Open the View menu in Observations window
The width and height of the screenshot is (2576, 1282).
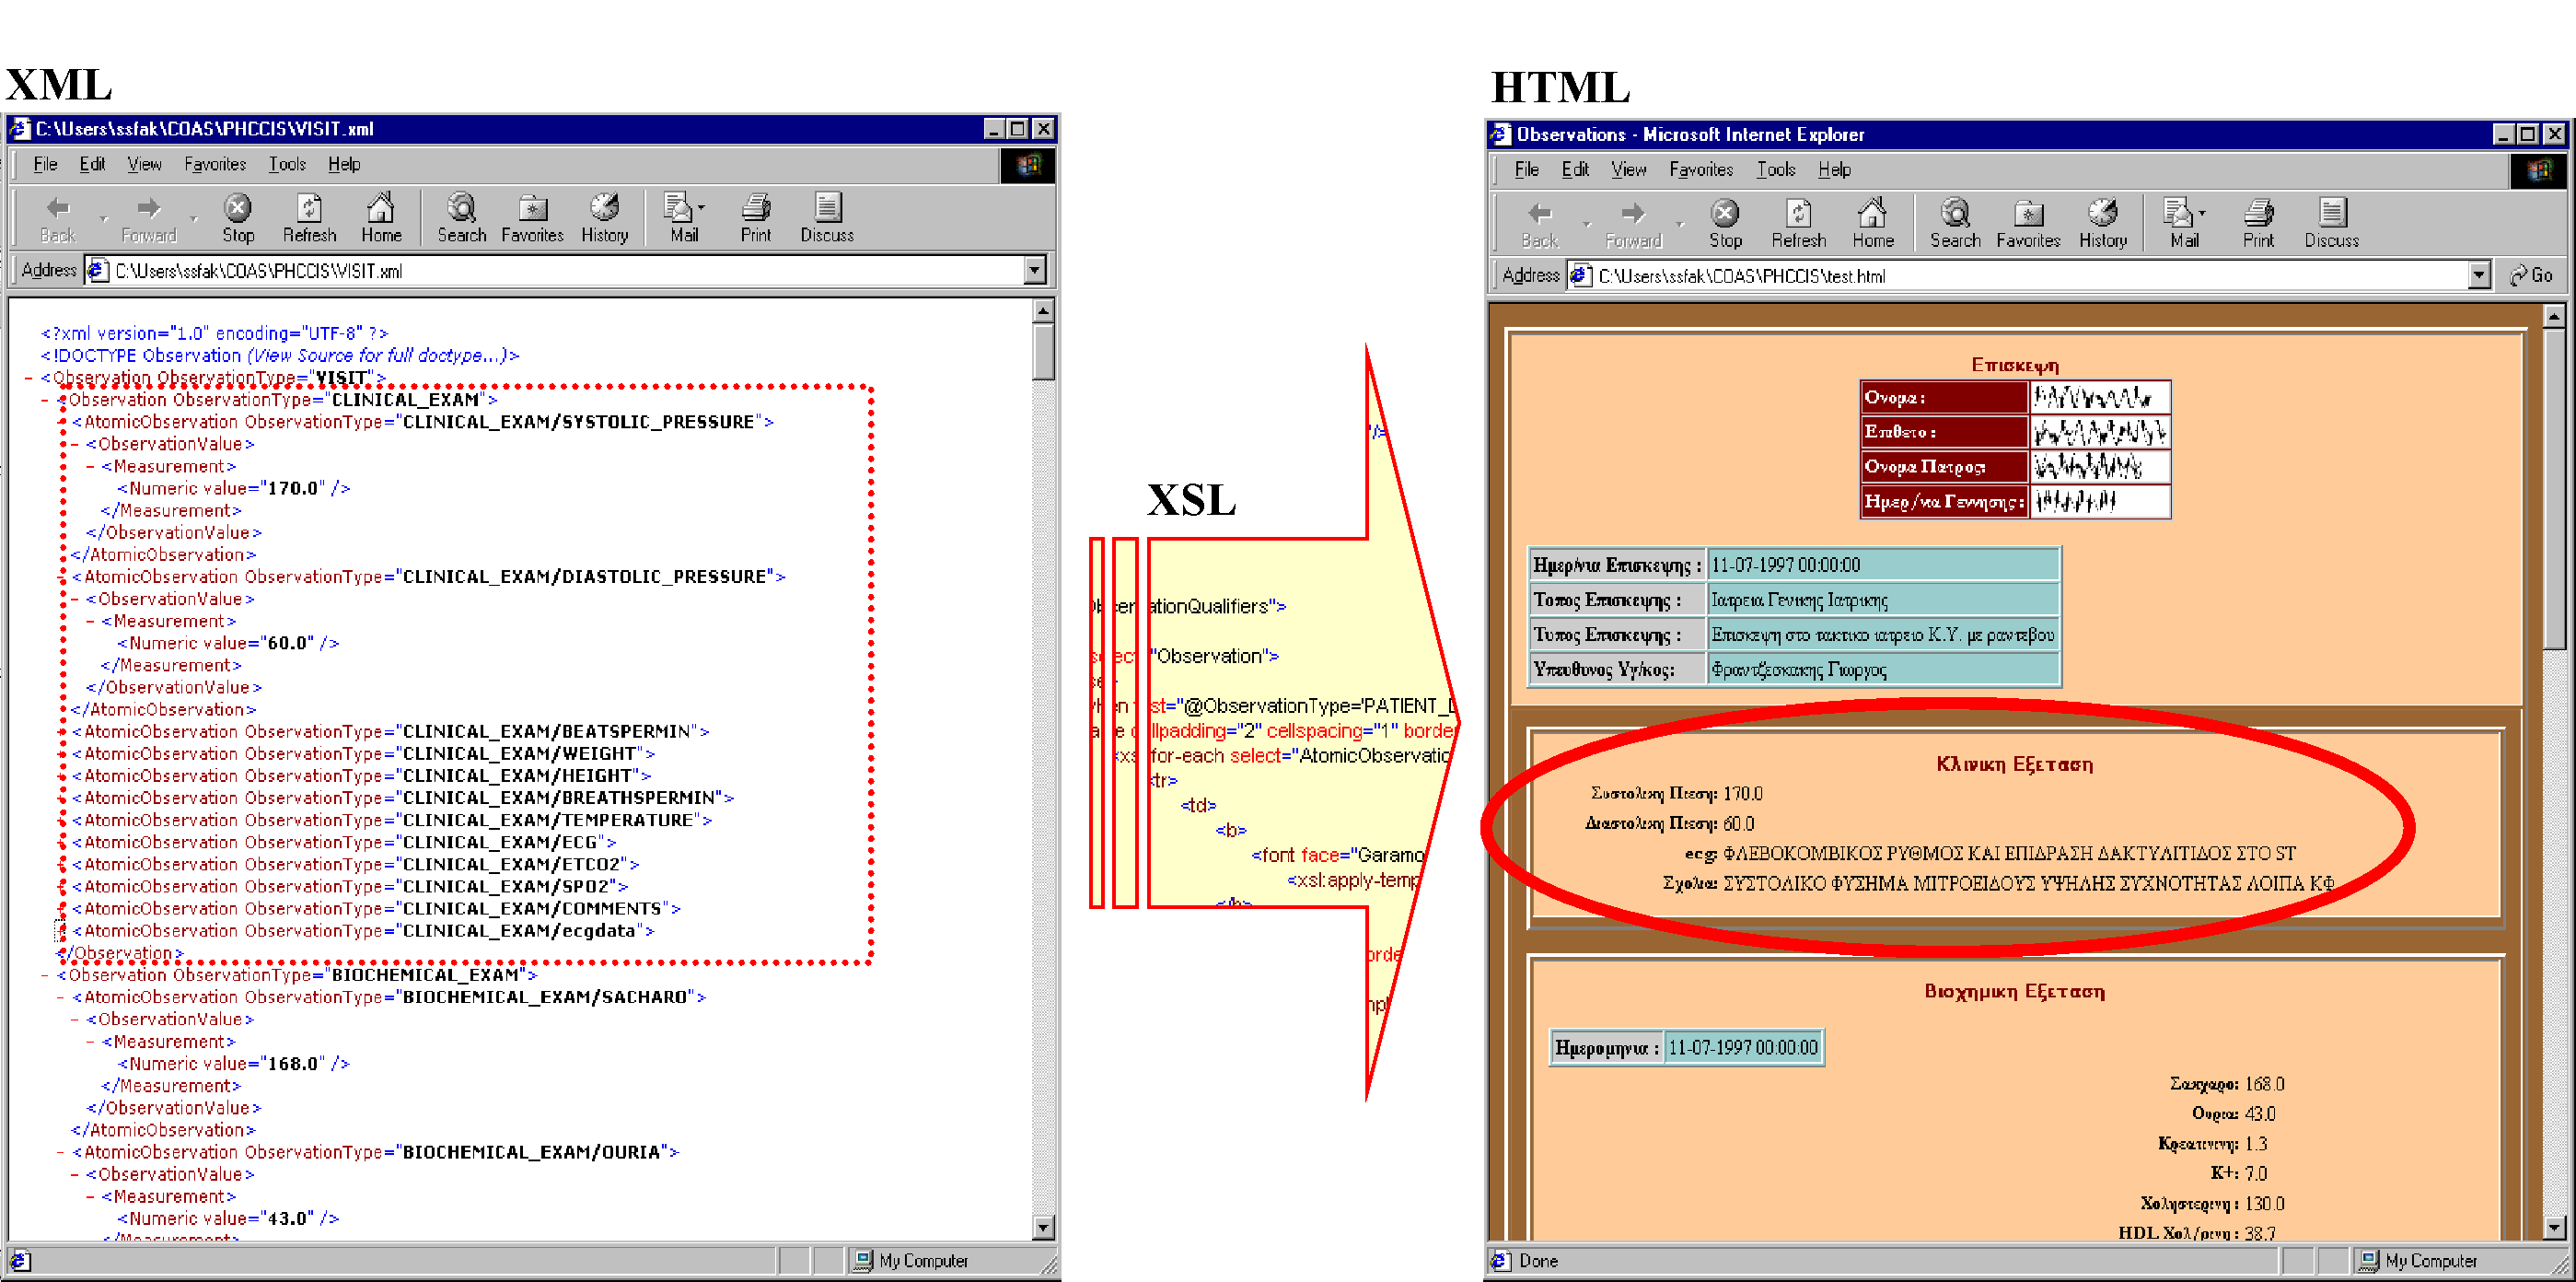(1627, 169)
